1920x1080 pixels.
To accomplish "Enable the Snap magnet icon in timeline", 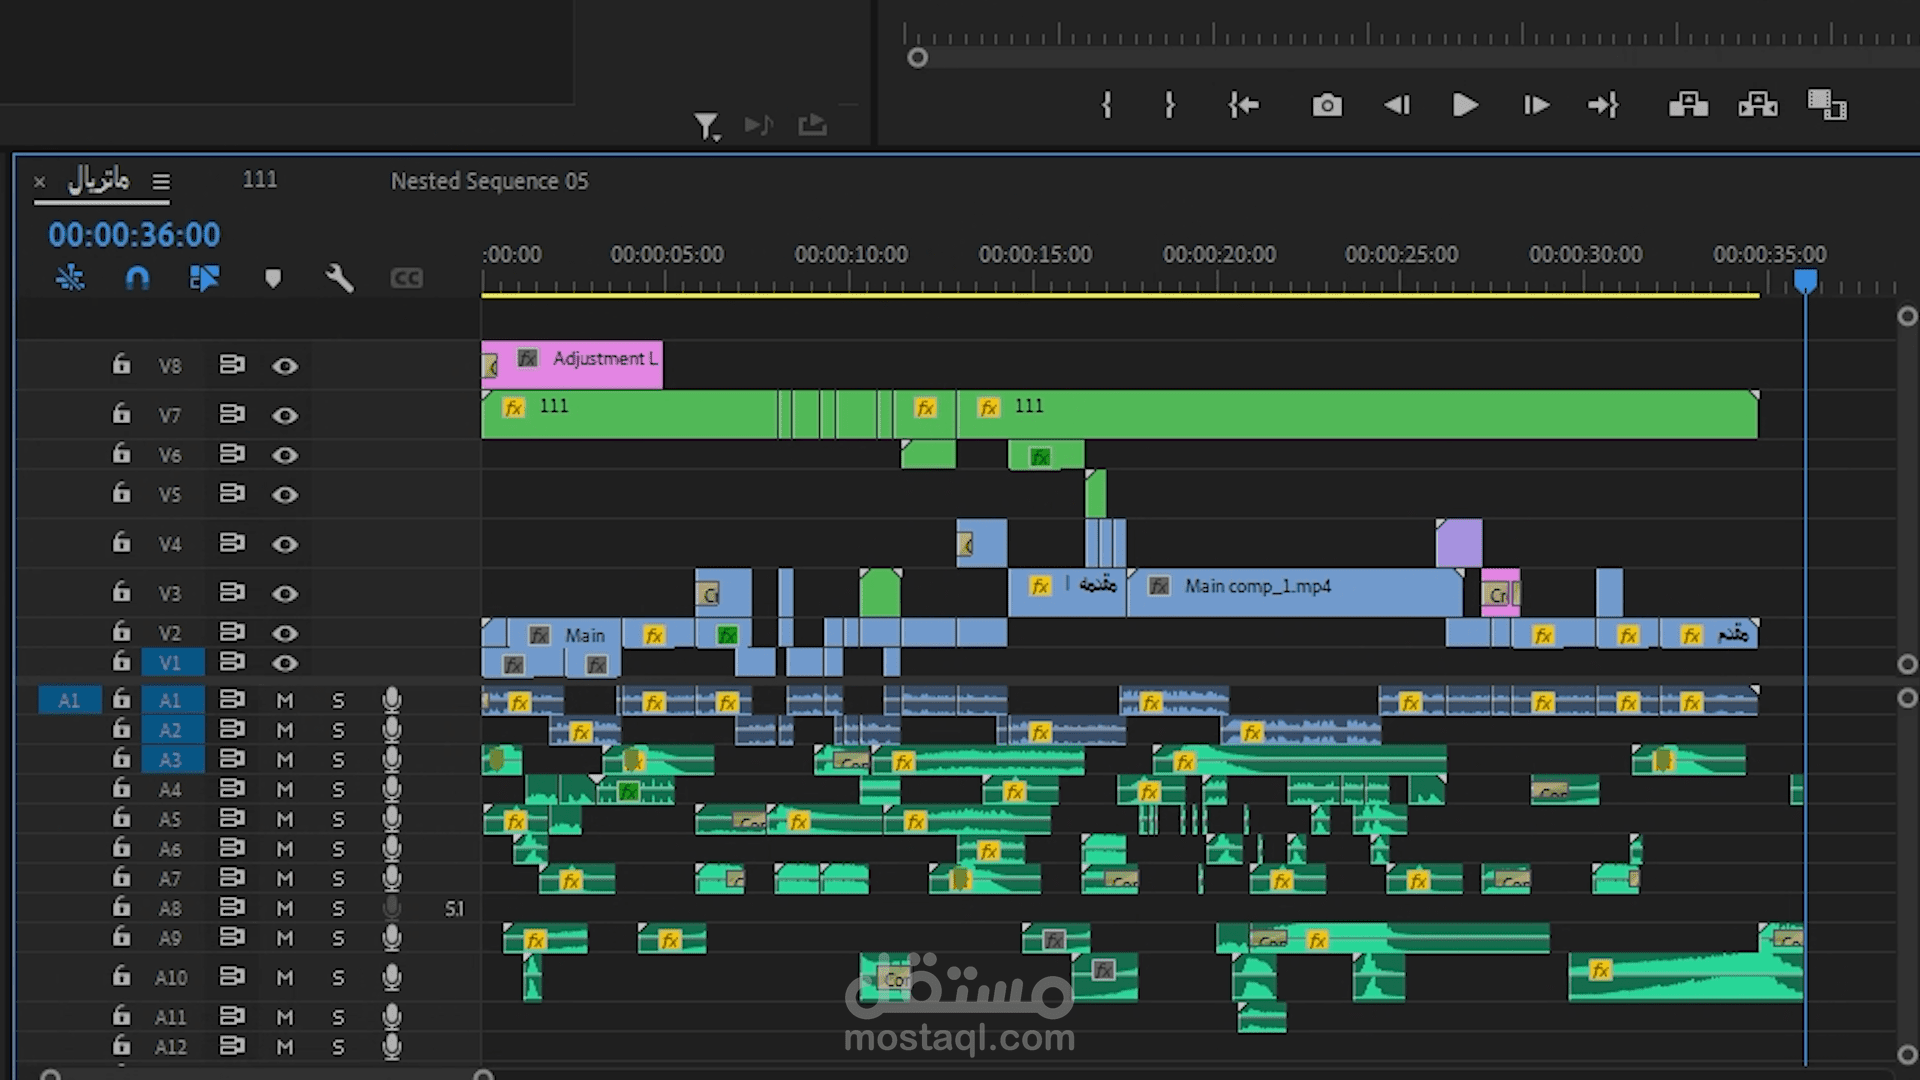I will 138,278.
